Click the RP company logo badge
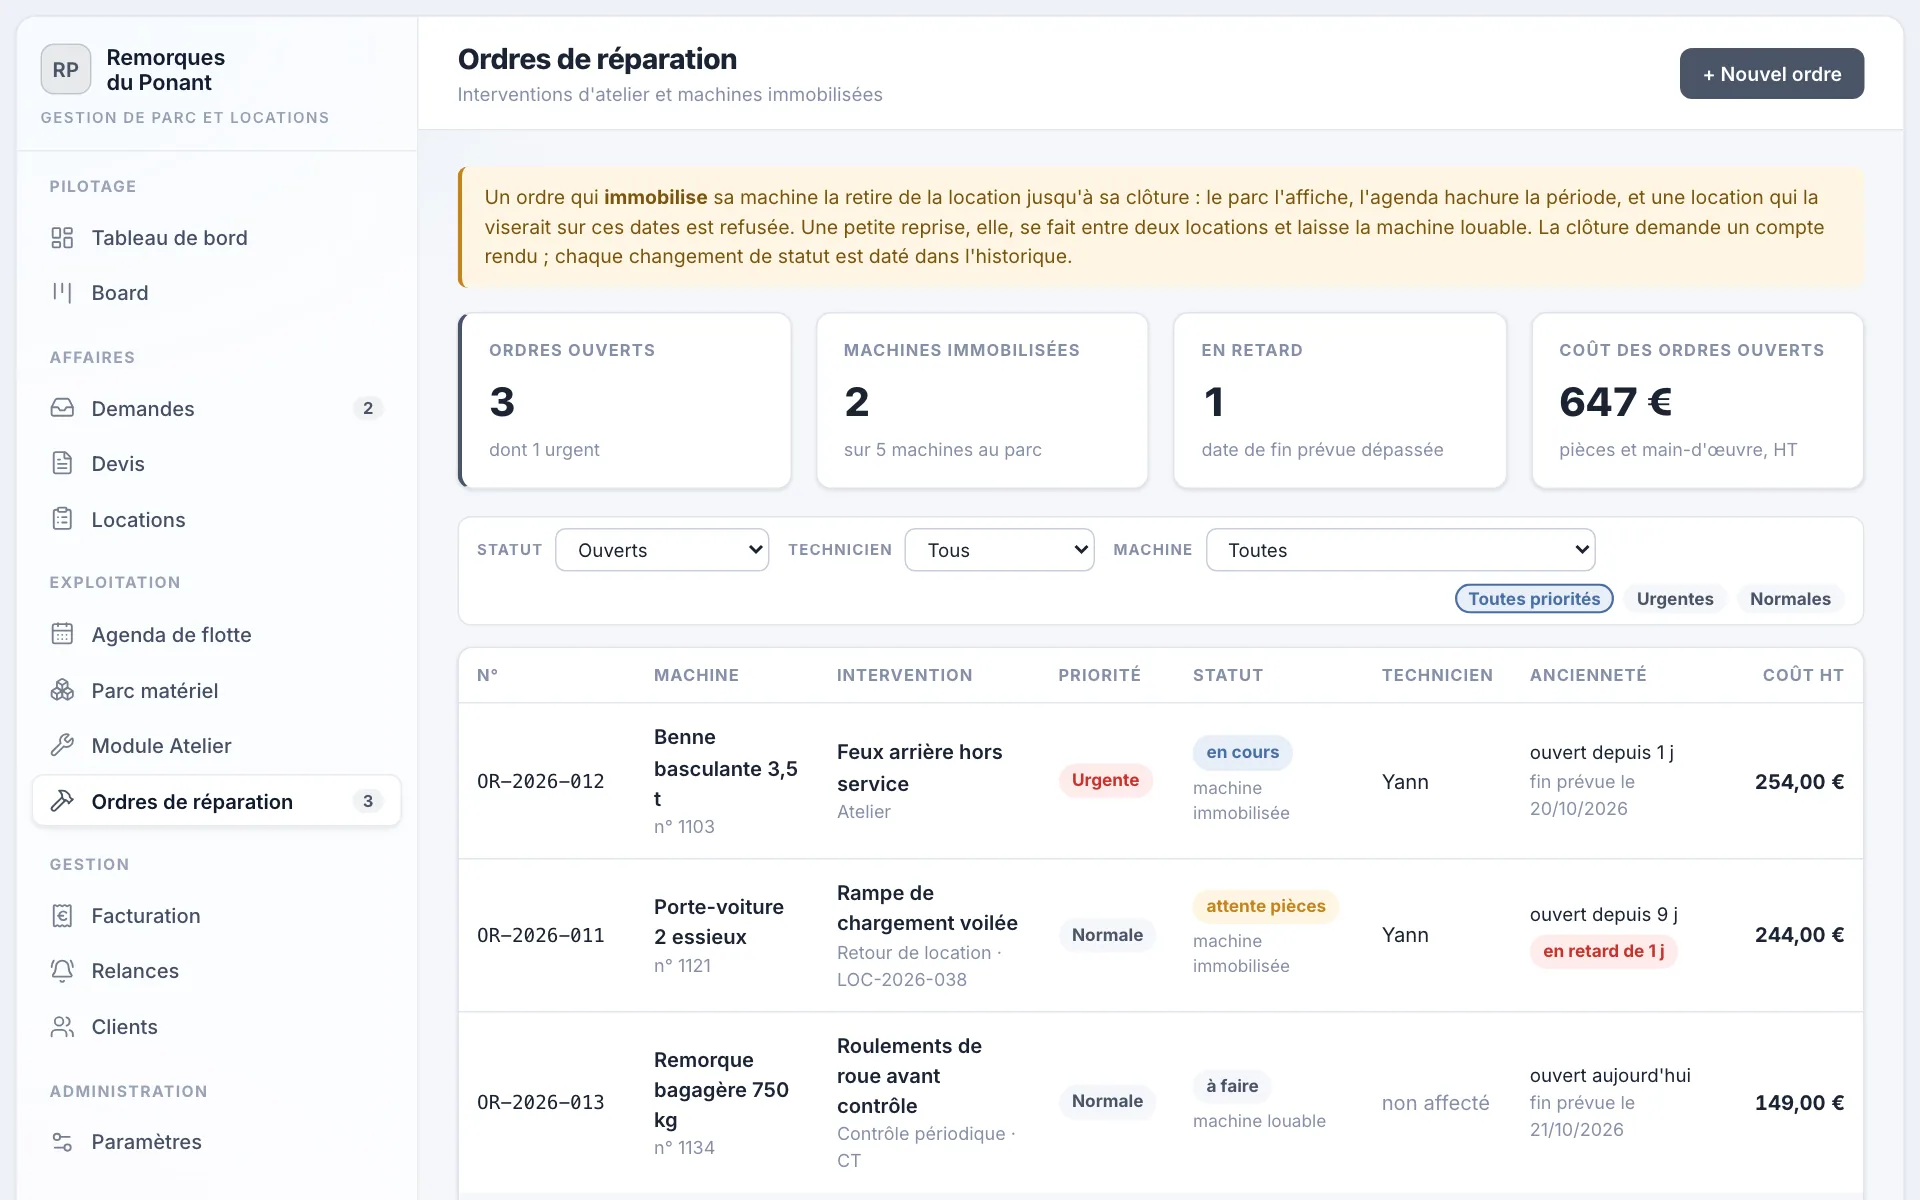 point(66,70)
